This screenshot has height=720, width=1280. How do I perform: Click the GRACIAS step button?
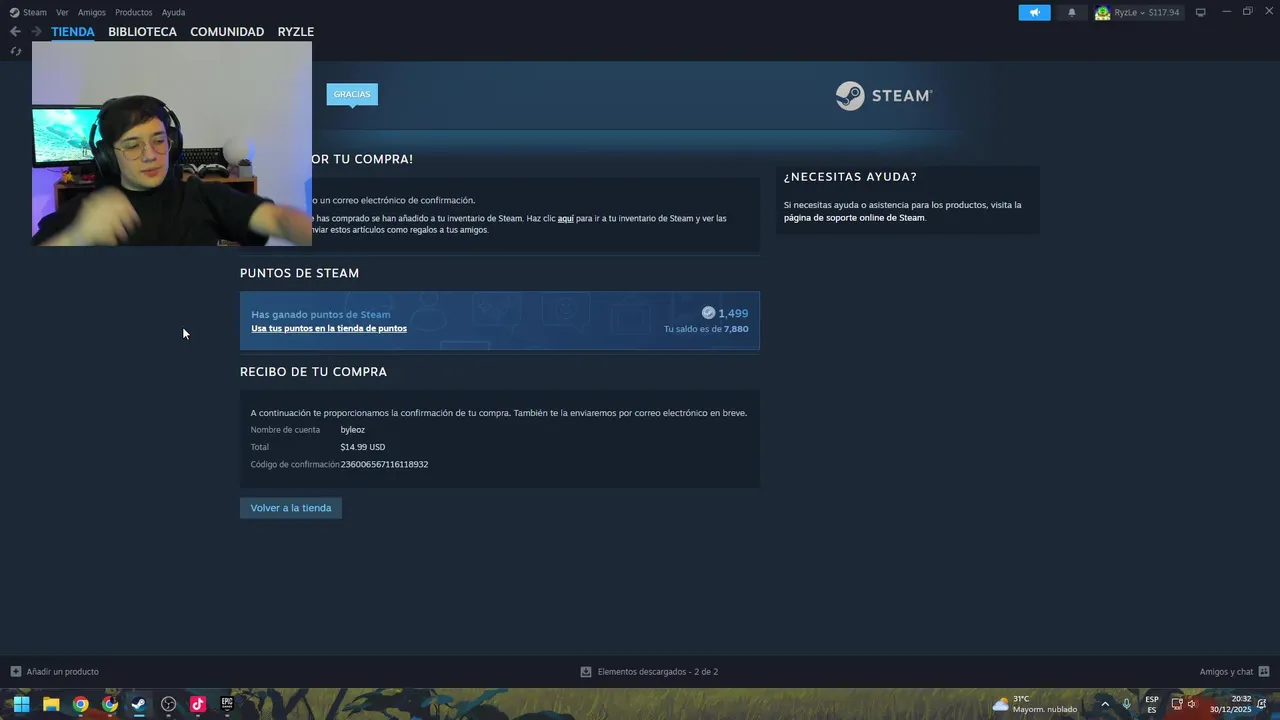pyautogui.click(x=352, y=94)
